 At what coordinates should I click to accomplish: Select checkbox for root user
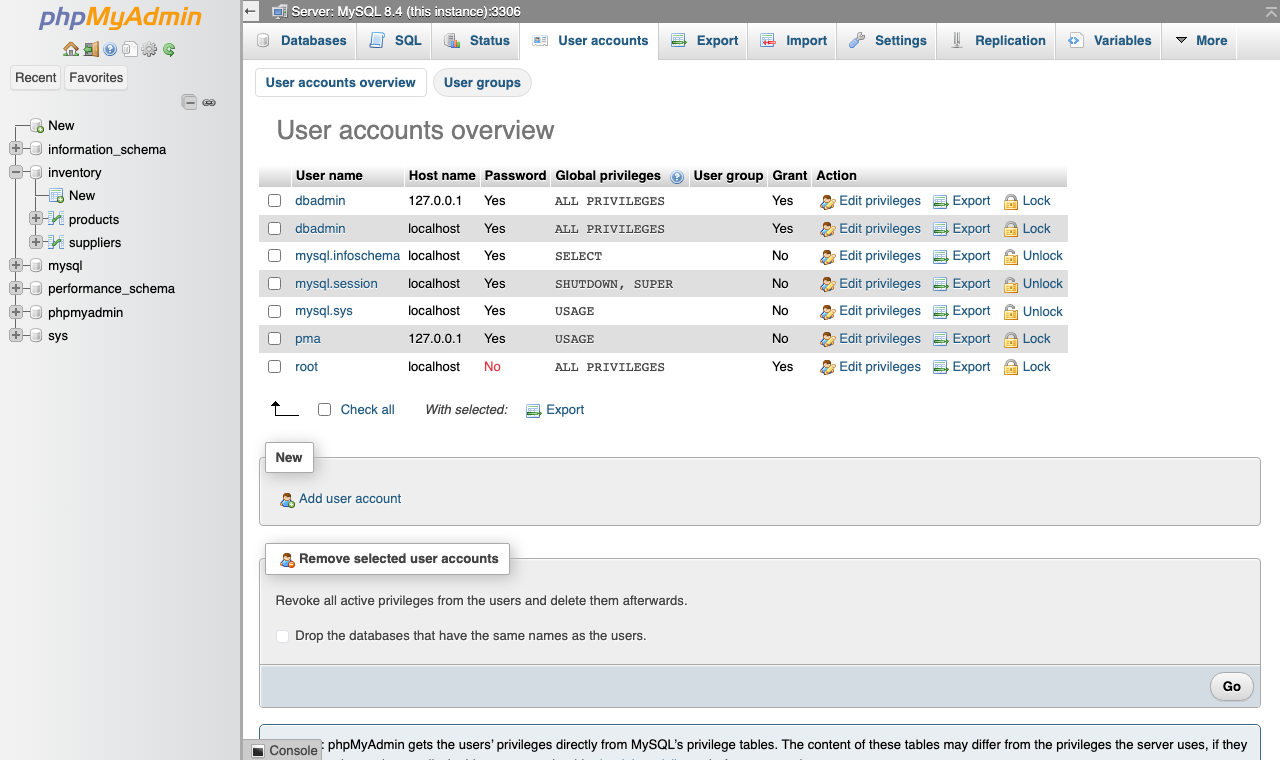coord(275,367)
